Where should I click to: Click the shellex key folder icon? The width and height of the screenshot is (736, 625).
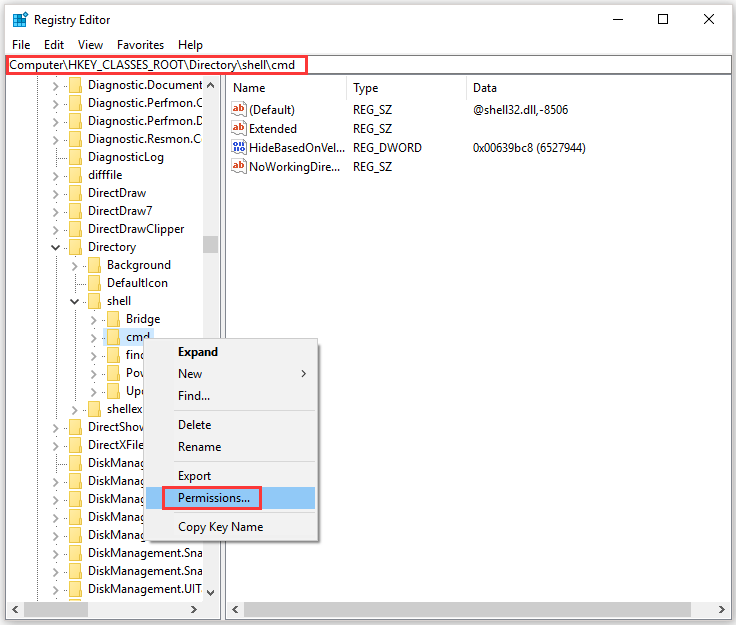click(x=94, y=409)
